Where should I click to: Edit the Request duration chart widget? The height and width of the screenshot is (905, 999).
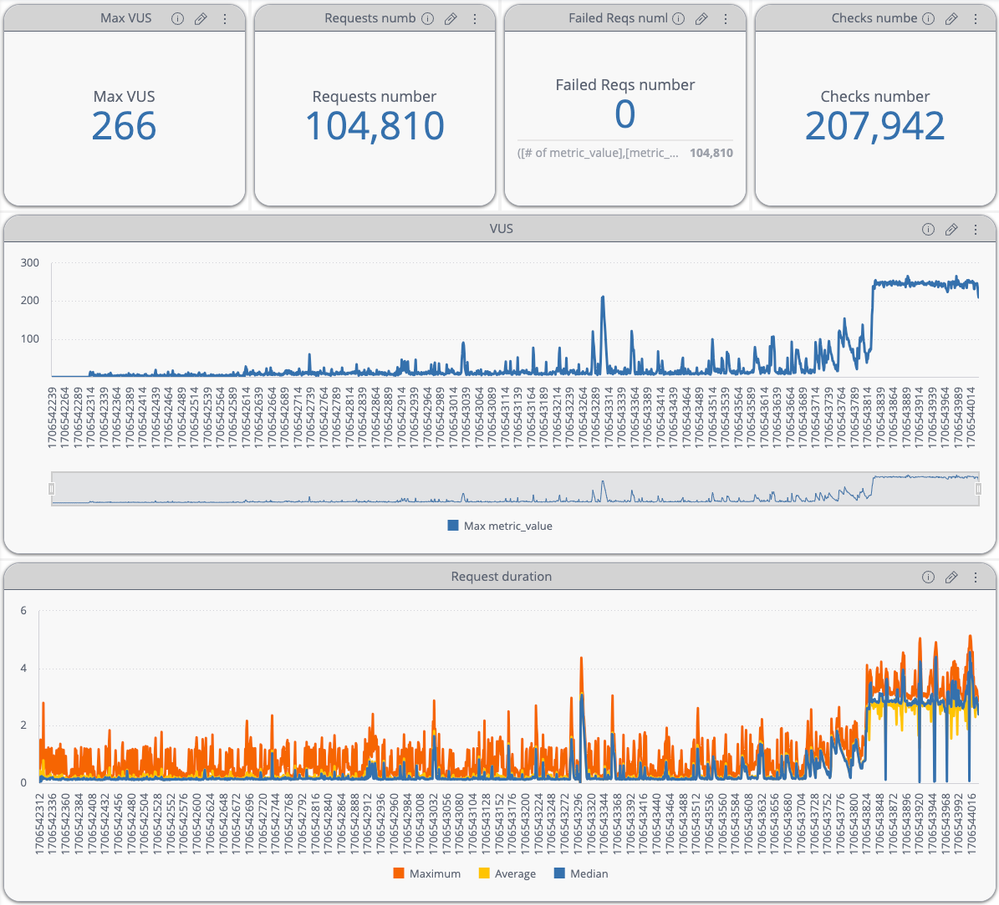951,577
